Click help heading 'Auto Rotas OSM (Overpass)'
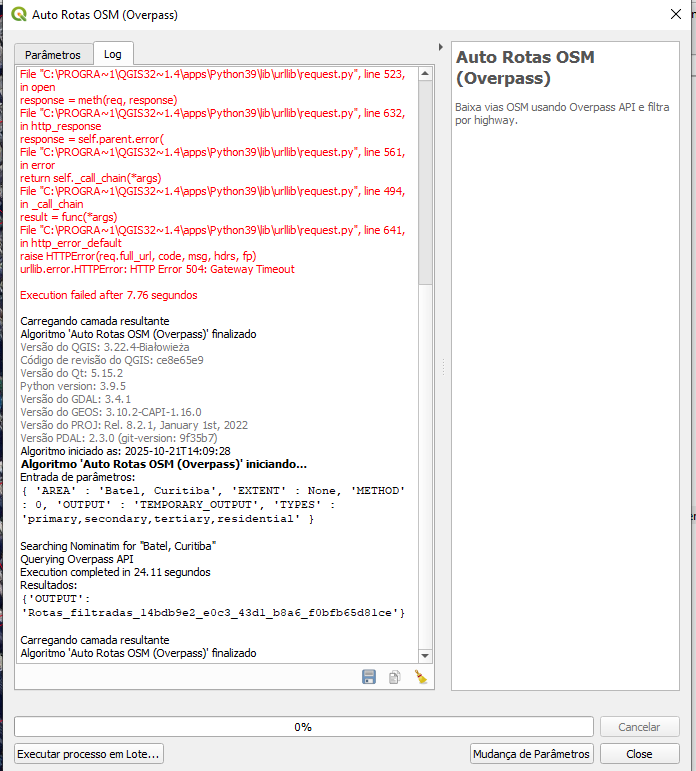696x771 pixels. 525,67
